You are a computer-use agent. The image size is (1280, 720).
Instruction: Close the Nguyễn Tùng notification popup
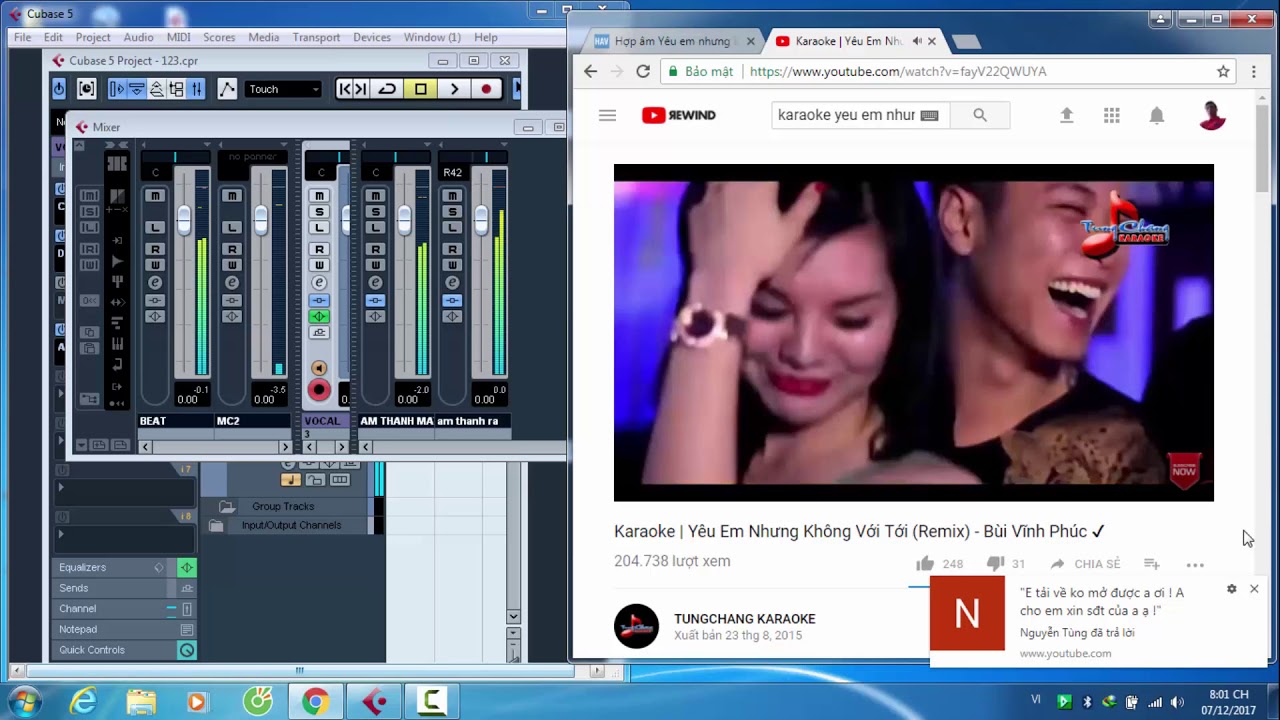pos(1254,589)
